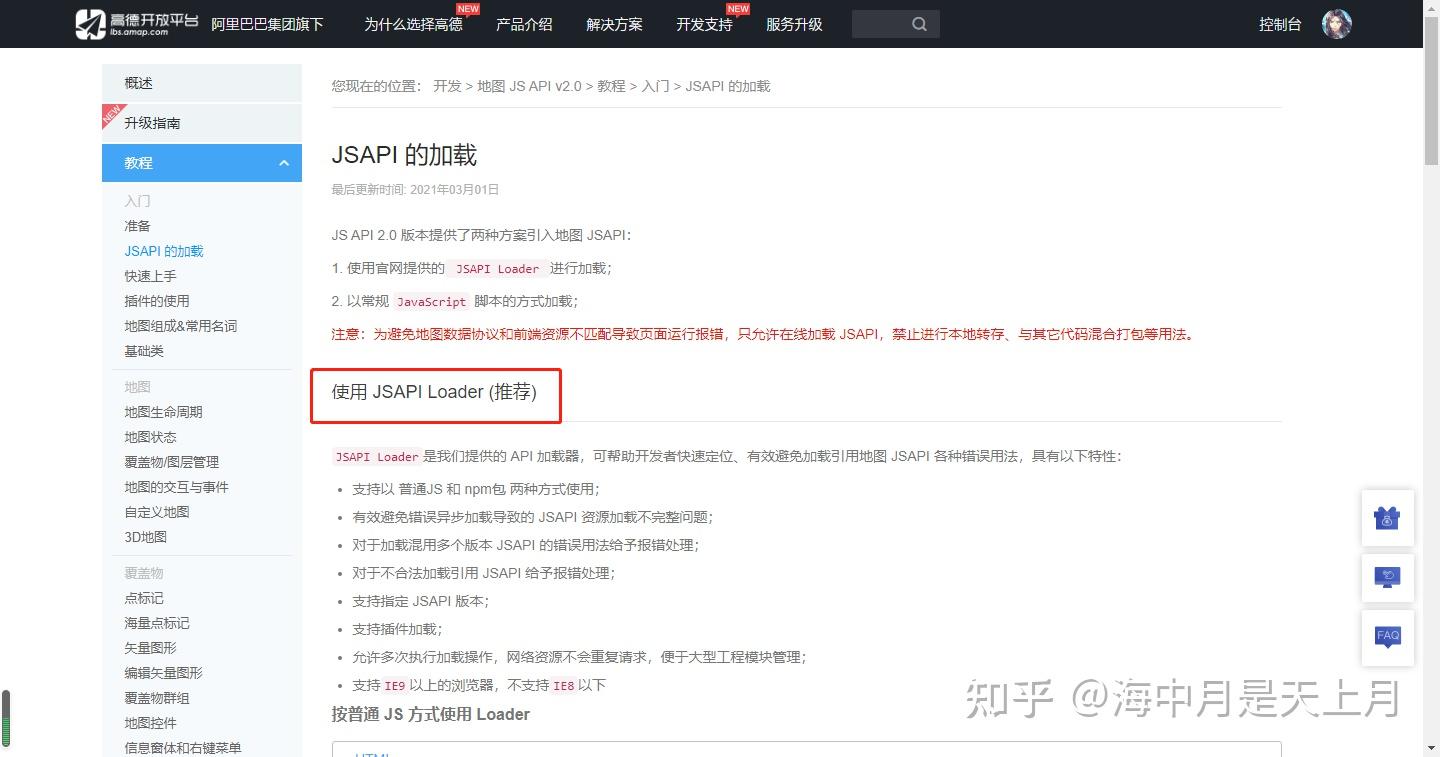Open the 3D地图 sidebar link
Screen dimensions: 1440x757
[146, 536]
